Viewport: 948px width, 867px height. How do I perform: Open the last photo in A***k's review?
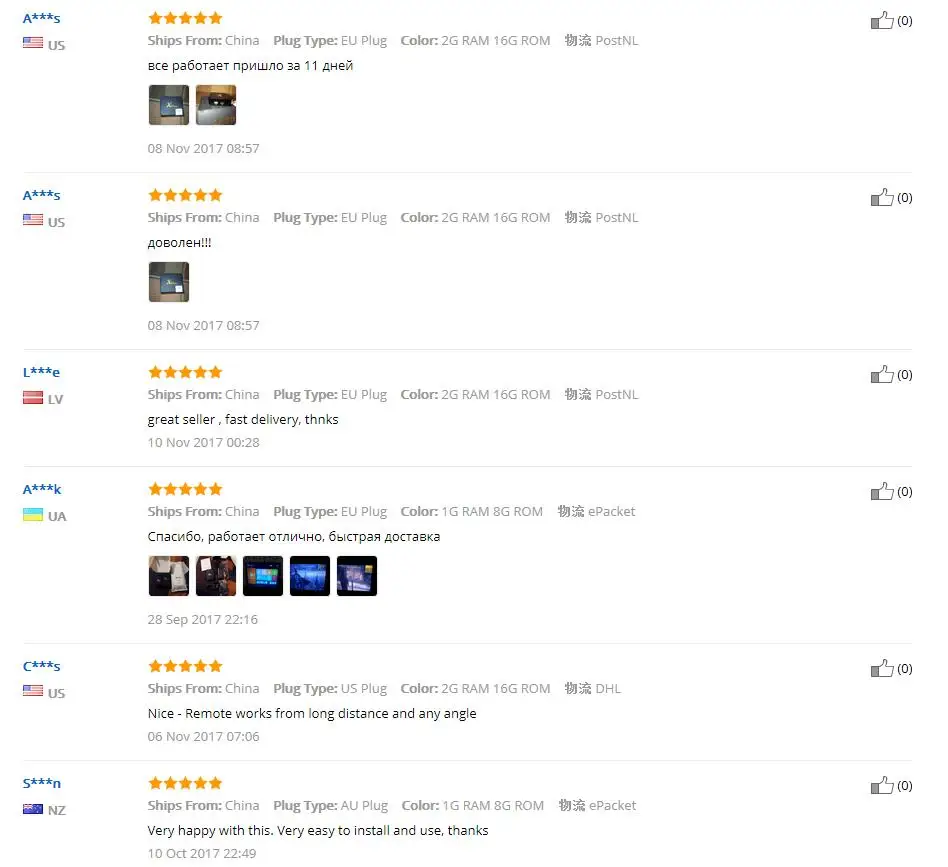click(357, 576)
